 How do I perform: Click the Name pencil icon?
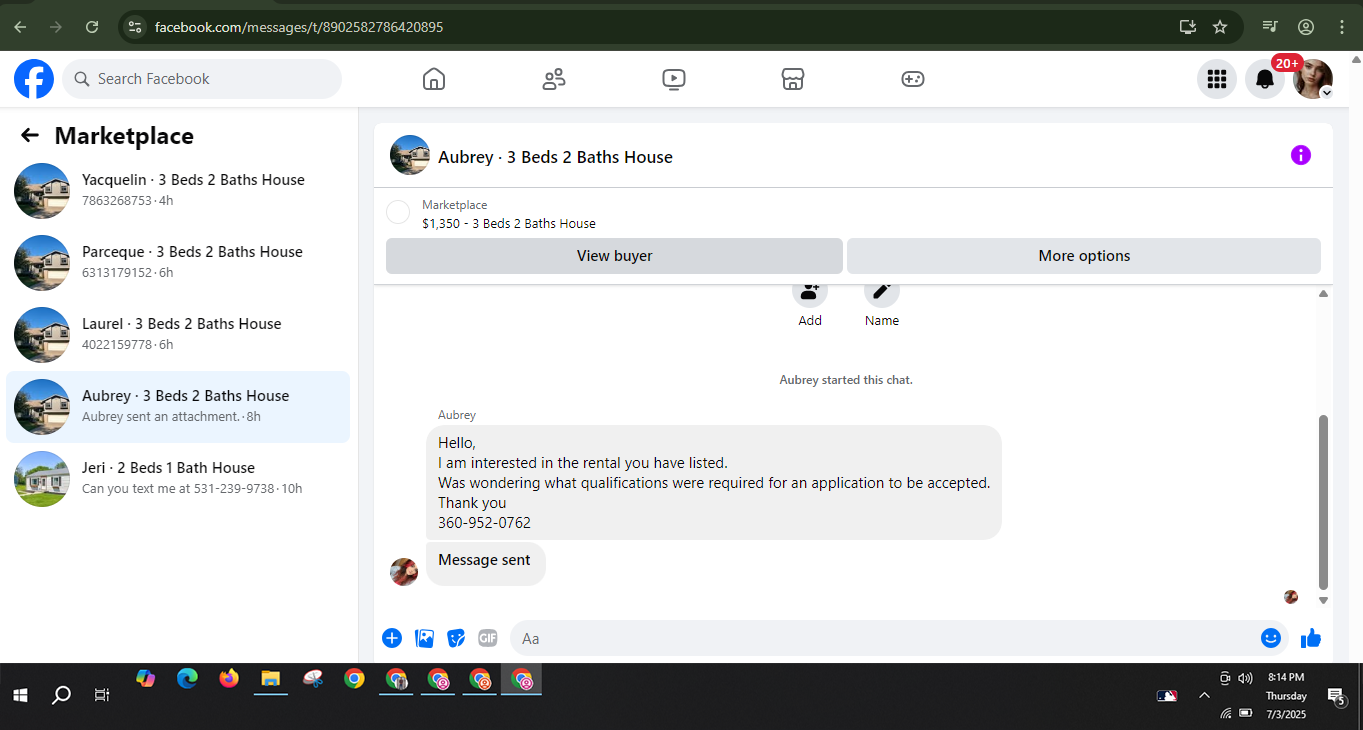882,291
